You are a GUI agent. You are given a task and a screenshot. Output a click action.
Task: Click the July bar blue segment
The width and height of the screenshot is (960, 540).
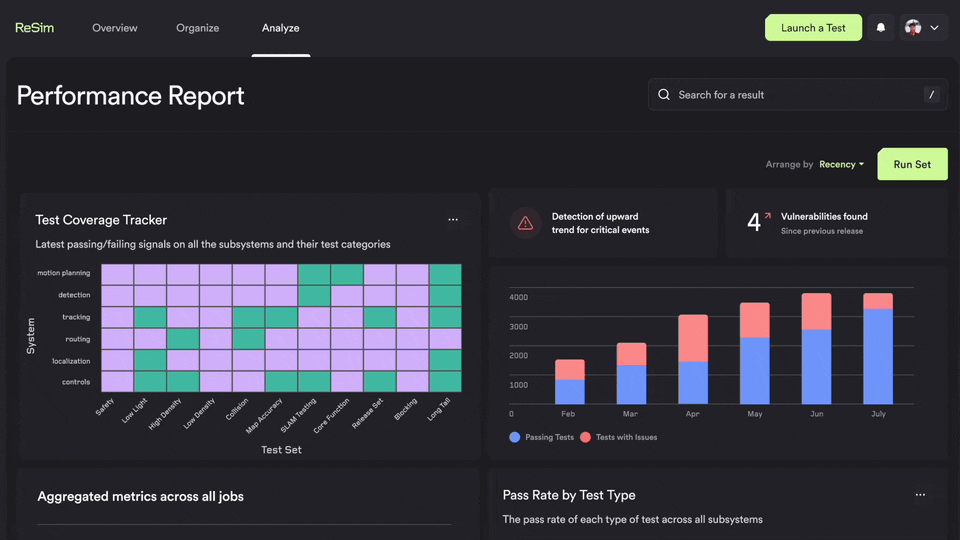pos(878,356)
